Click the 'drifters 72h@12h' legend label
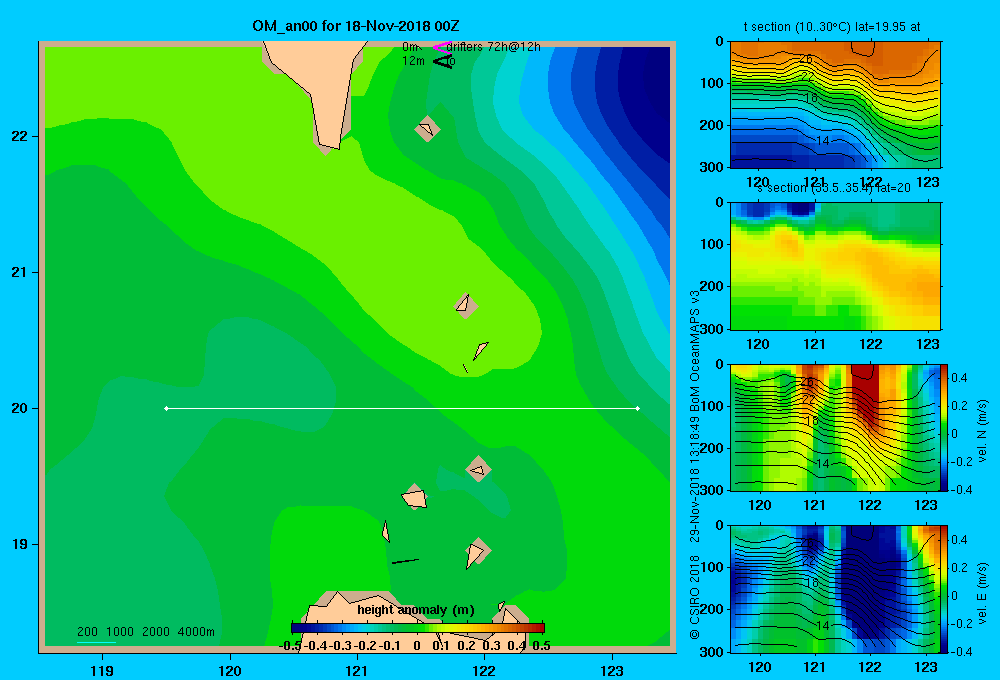The width and height of the screenshot is (1000, 680). (493, 47)
